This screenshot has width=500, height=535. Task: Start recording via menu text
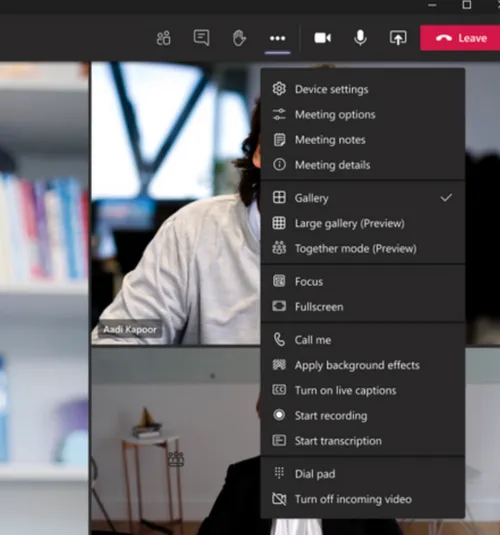(x=331, y=416)
